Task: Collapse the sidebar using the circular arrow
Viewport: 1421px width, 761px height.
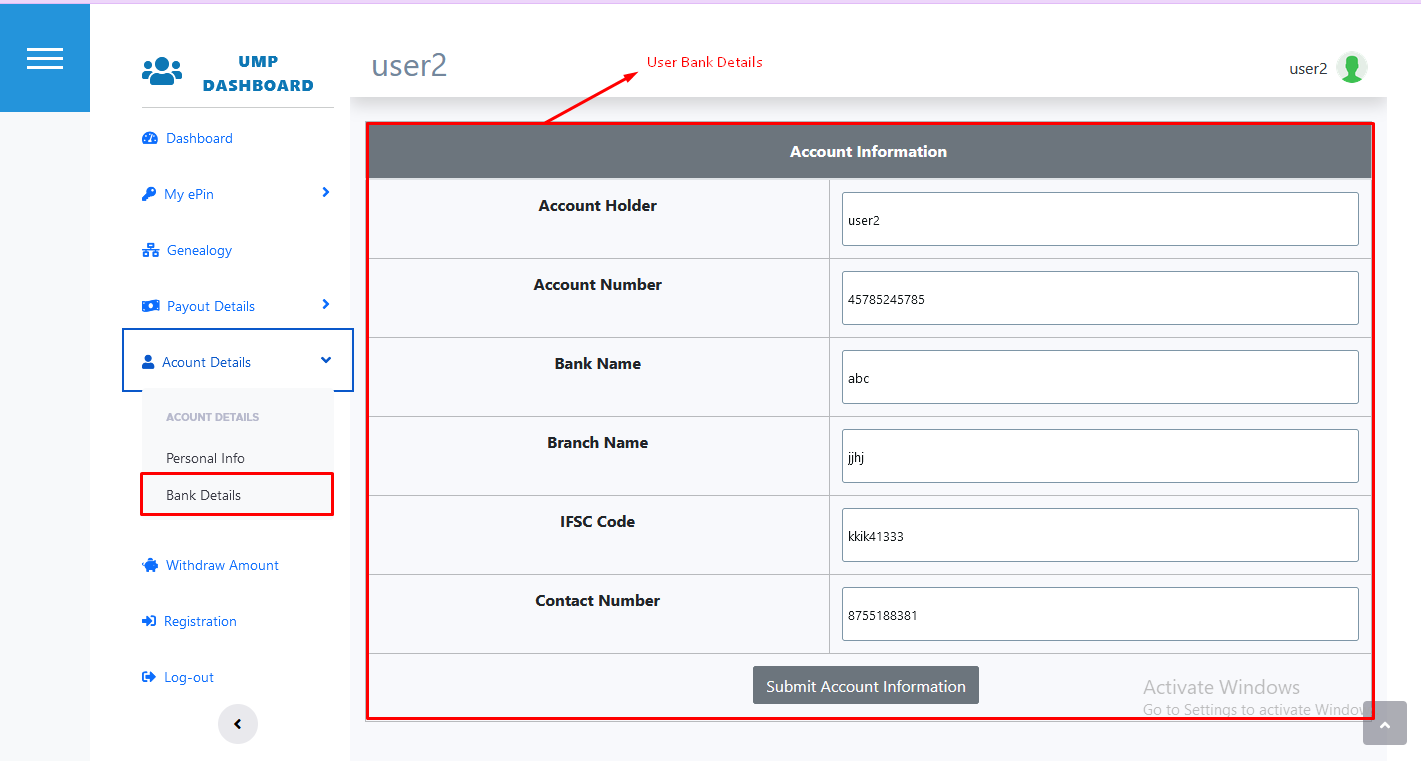Action: [237, 723]
